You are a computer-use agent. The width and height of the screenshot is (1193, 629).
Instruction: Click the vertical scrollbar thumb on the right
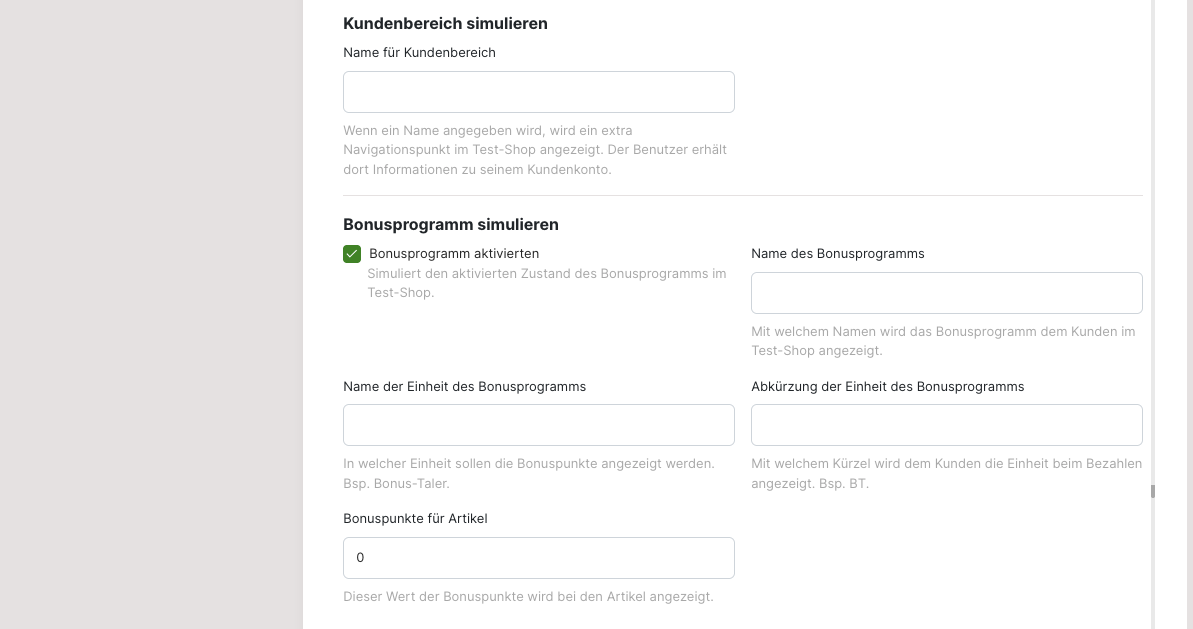pos(1152,491)
